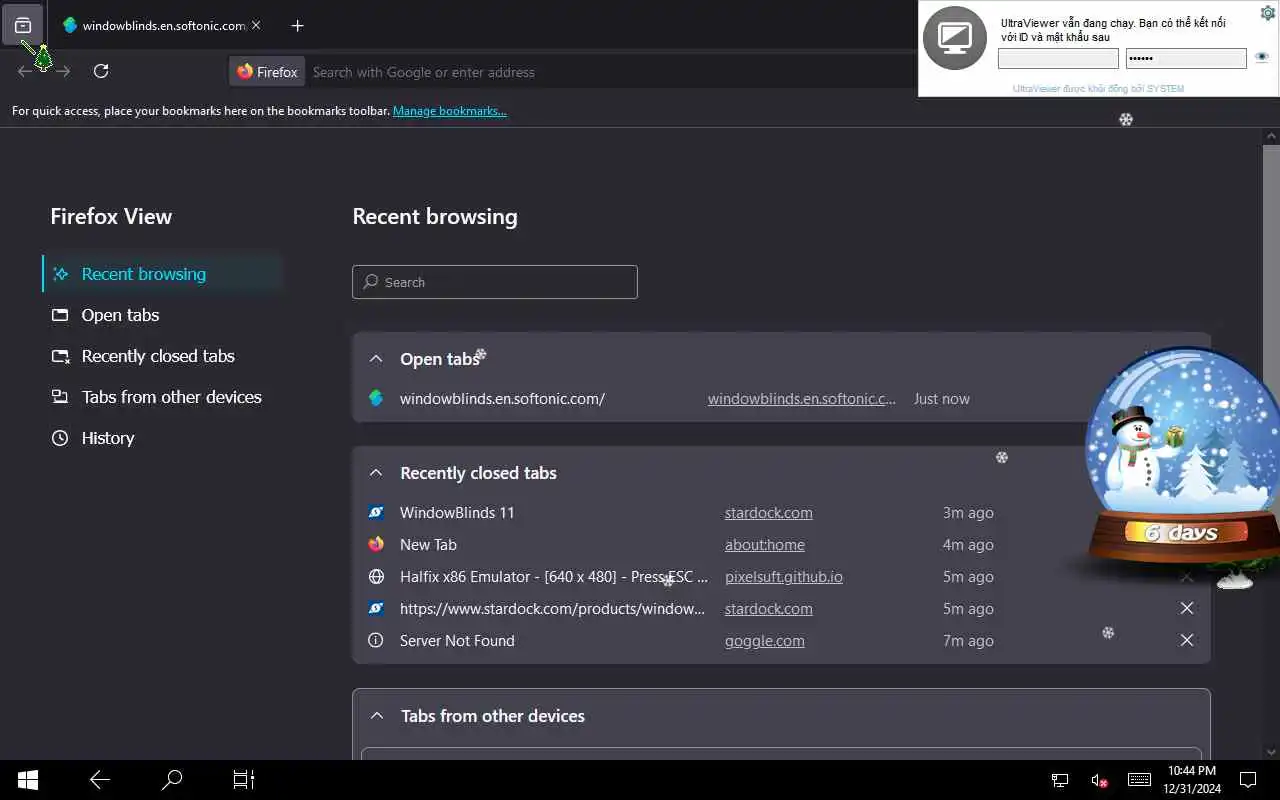
Task: Click the taskbar back arrow button
Action: click(100, 780)
